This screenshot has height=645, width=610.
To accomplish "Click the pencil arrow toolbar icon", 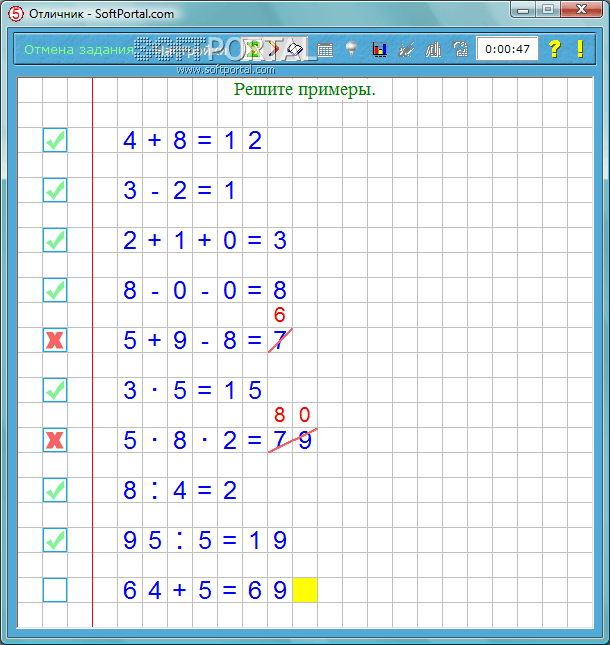I will pos(273,50).
